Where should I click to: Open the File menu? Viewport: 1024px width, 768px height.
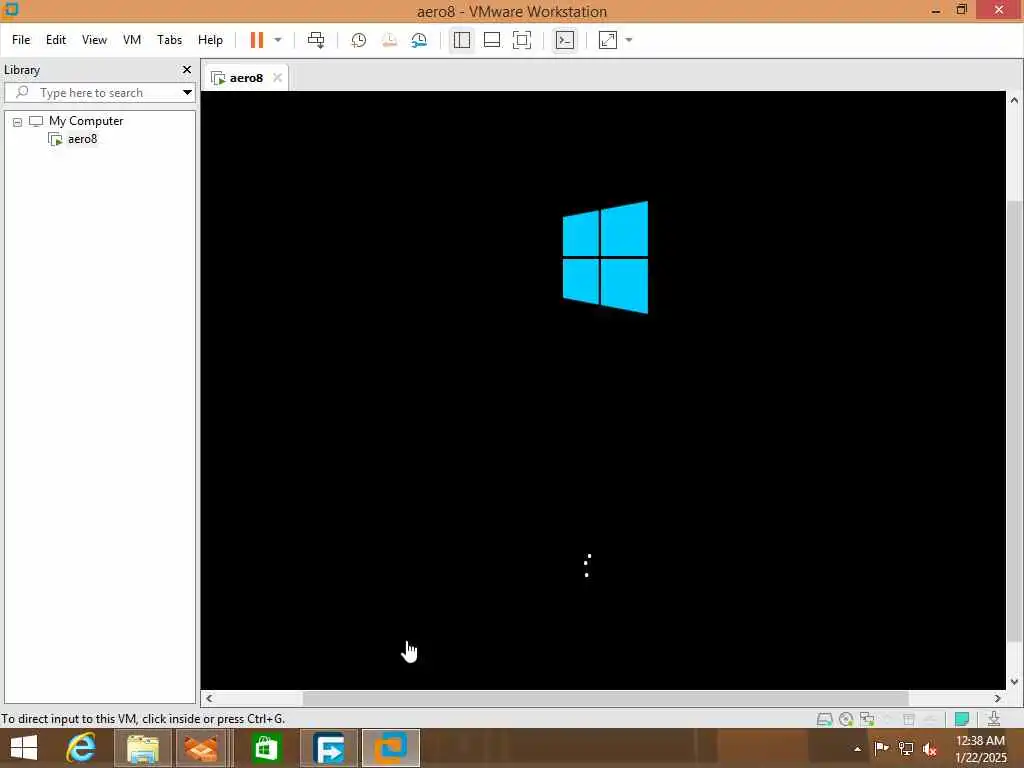click(21, 40)
